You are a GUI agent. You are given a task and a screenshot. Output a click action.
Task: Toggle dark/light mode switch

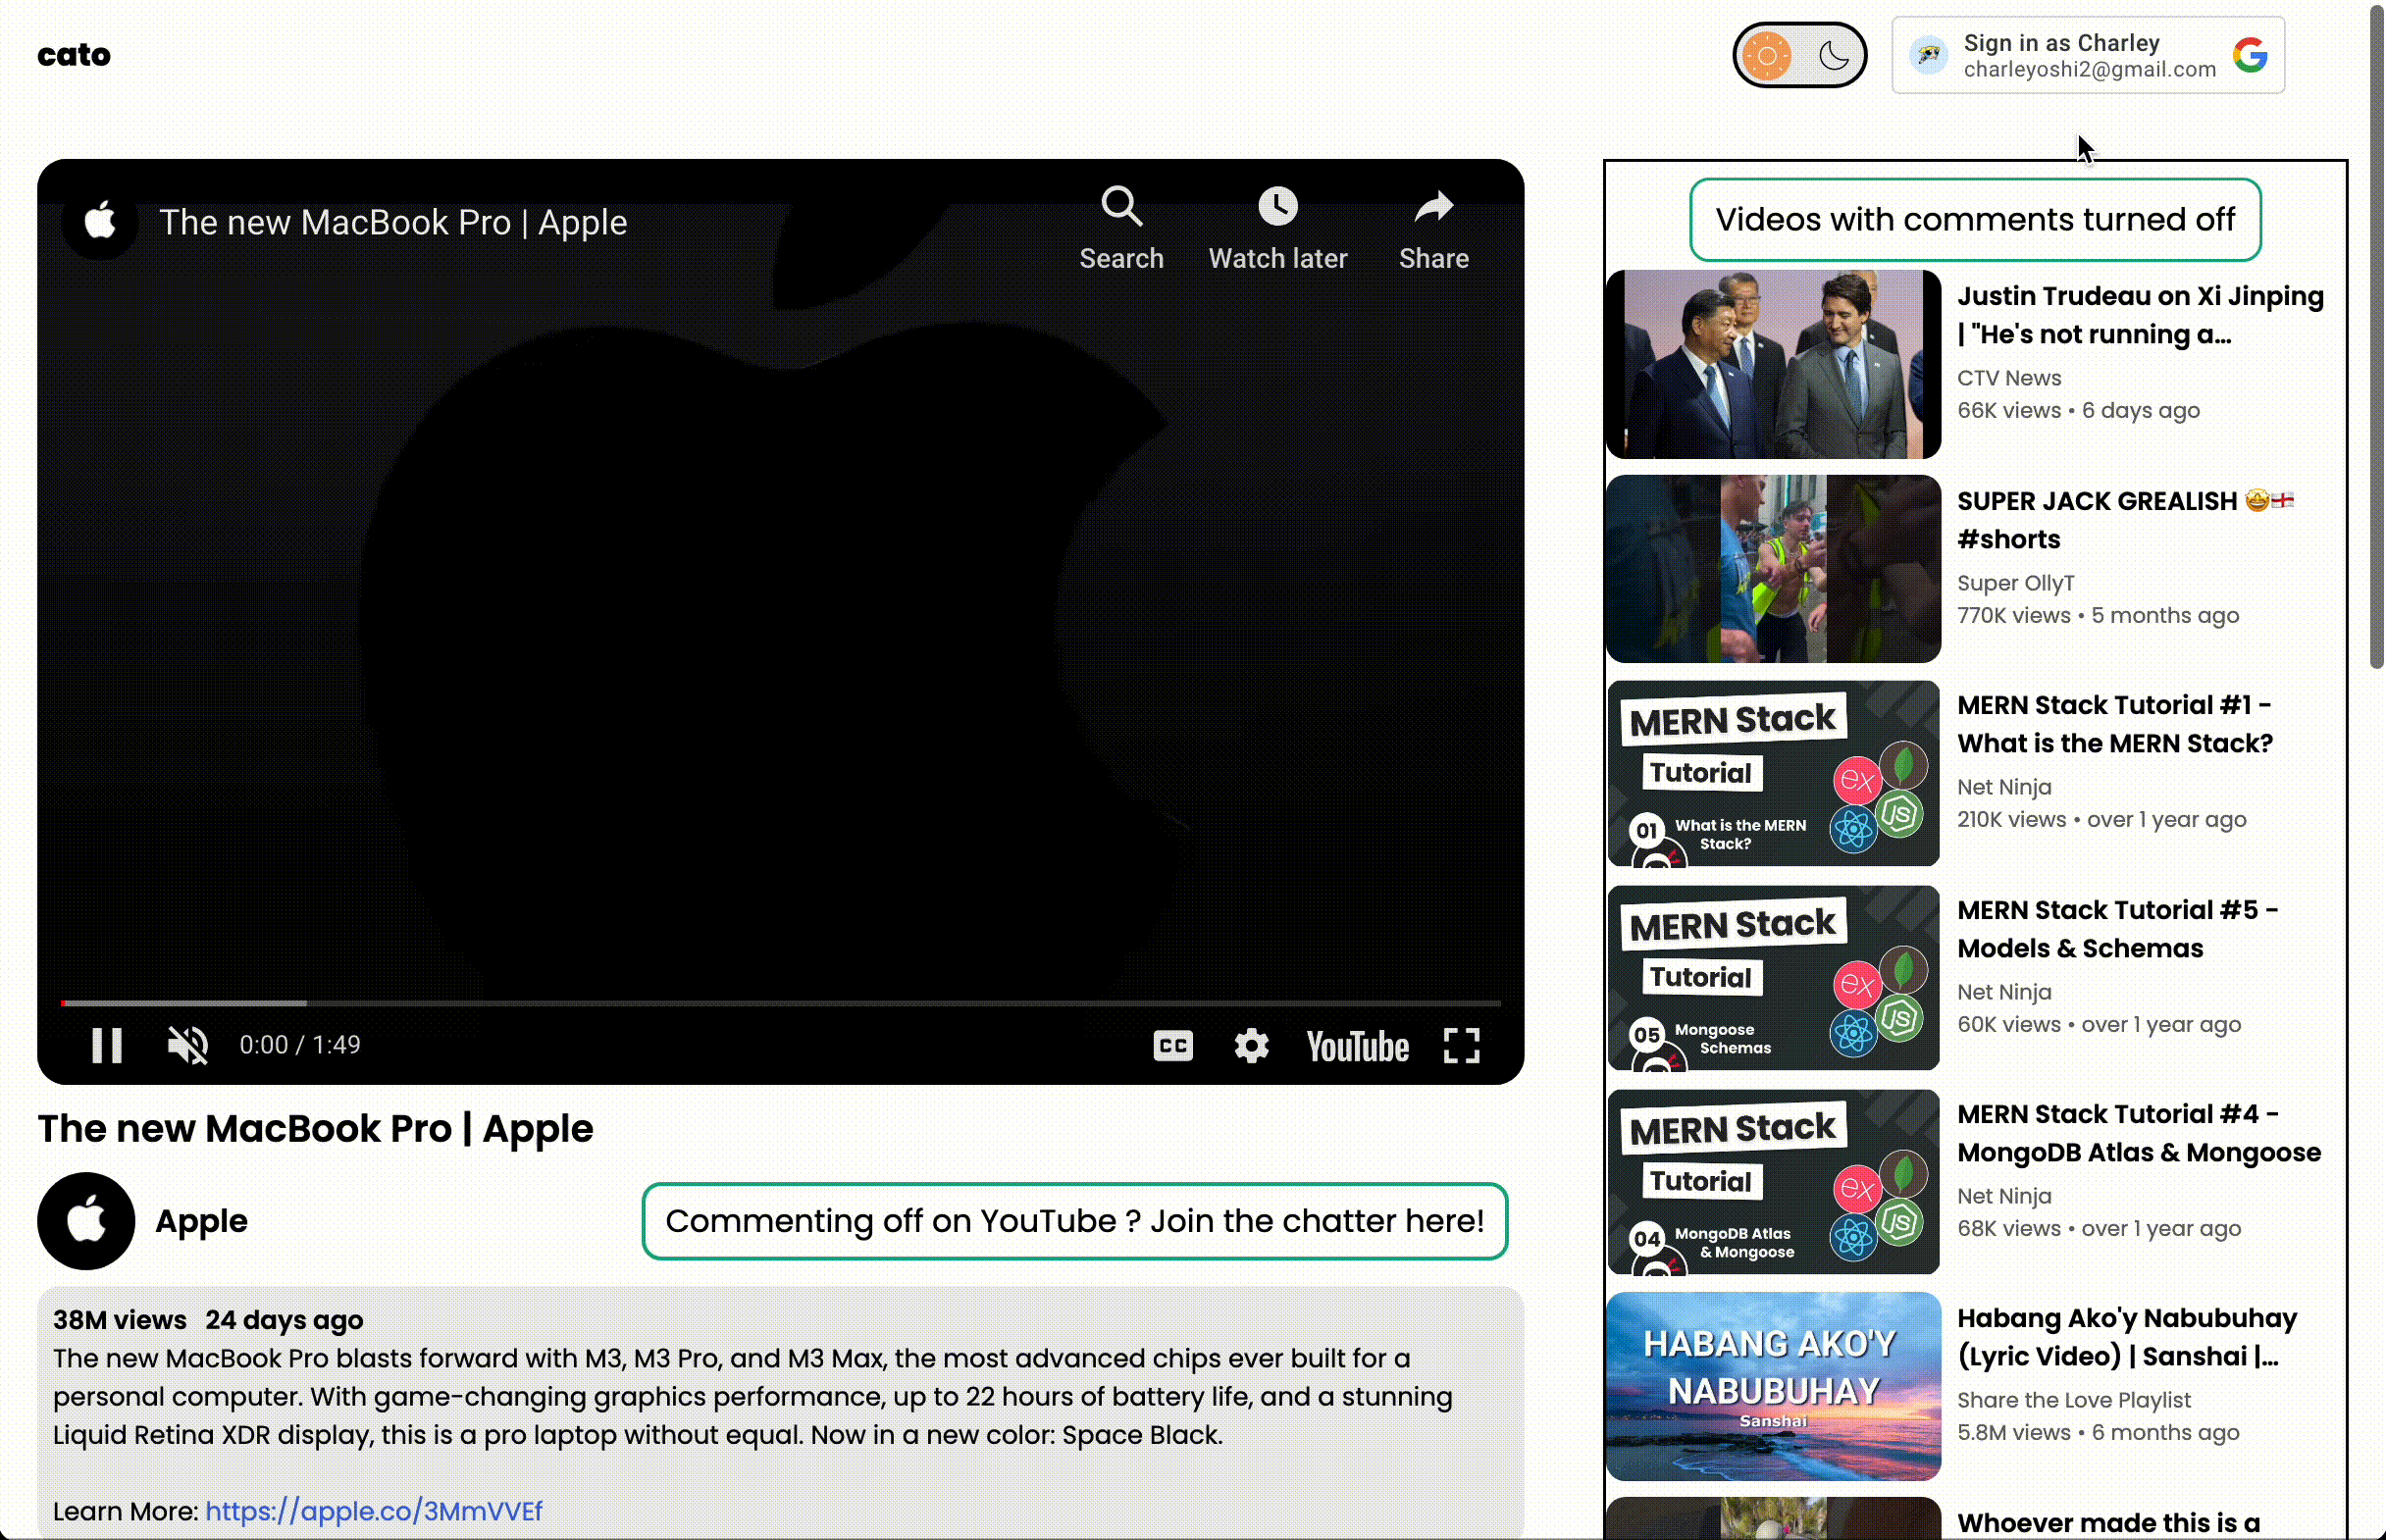point(1800,56)
